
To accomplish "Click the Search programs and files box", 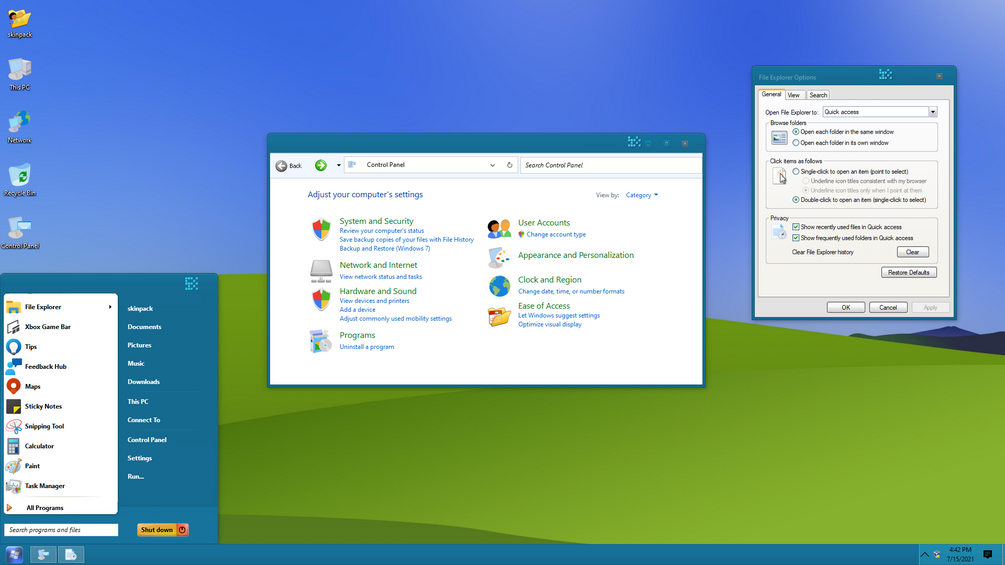I will pyautogui.click(x=61, y=530).
